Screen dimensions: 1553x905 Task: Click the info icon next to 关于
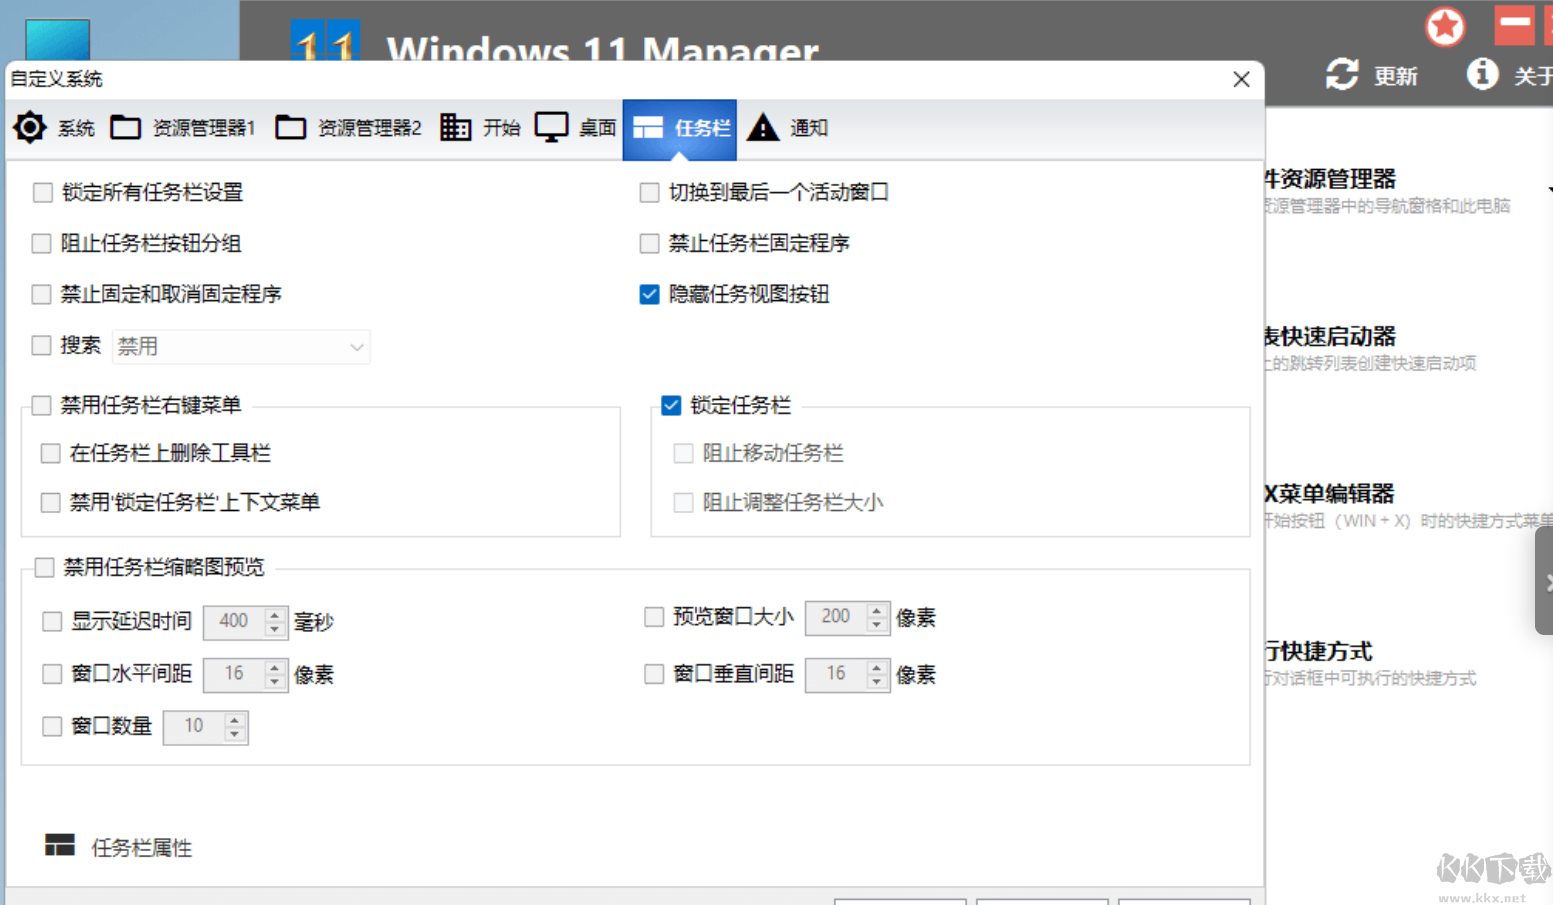(x=1482, y=73)
